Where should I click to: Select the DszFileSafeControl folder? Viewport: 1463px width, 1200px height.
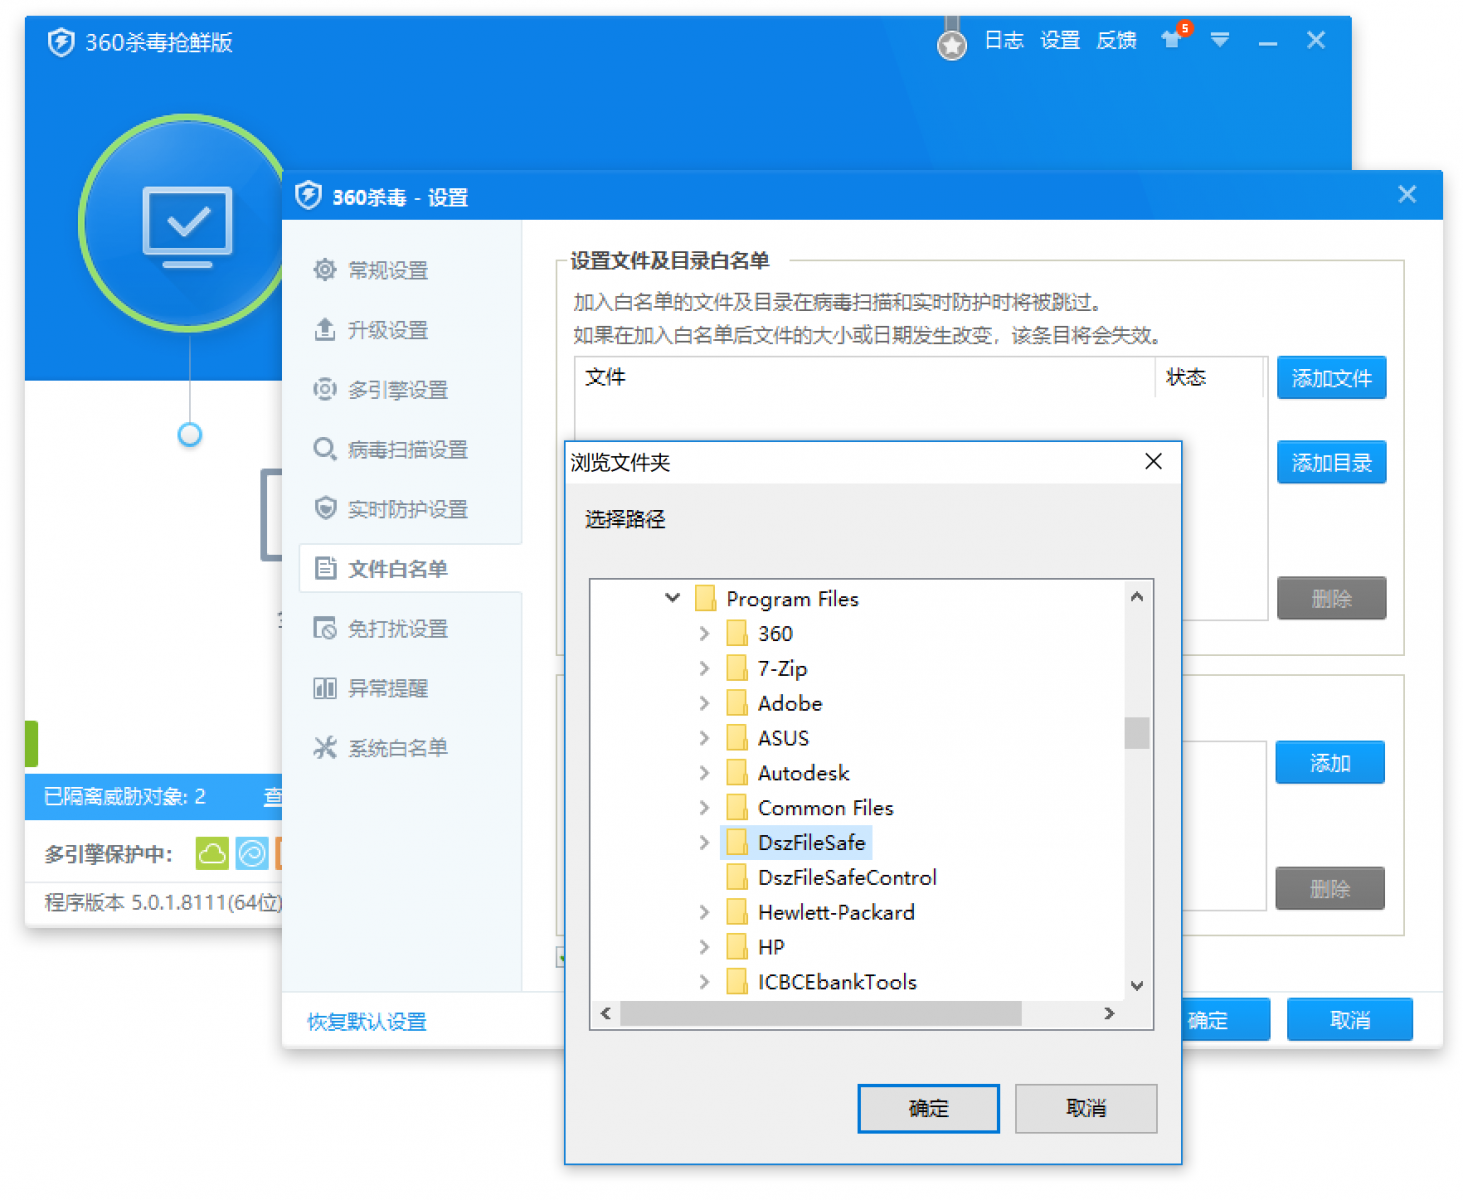[x=847, y=877]
